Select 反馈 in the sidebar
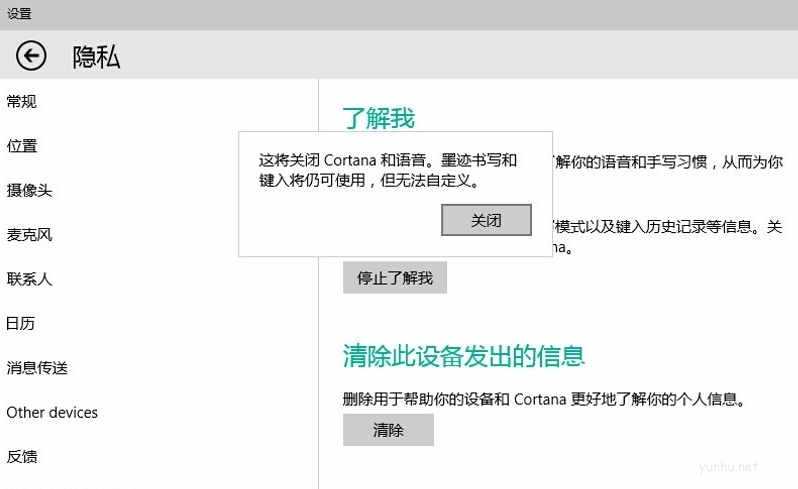This screenshot has height=489, width=798. point(22,456)
